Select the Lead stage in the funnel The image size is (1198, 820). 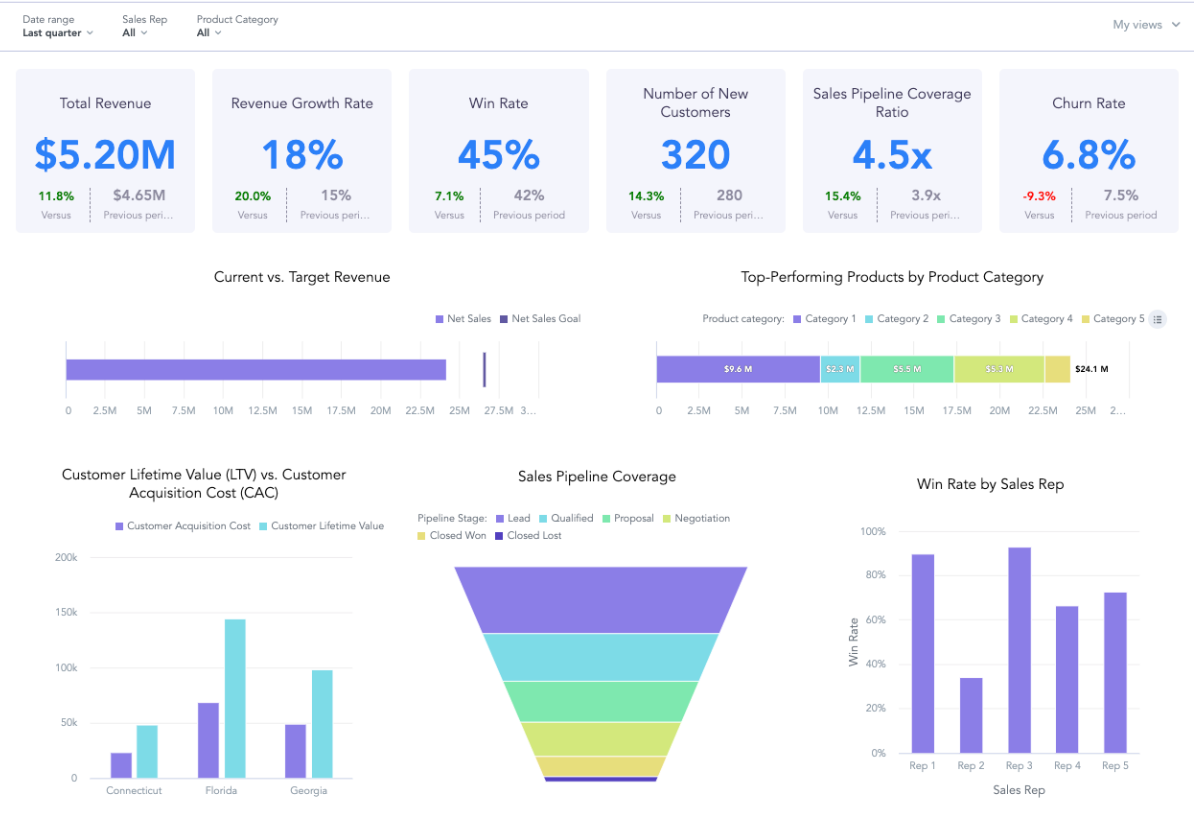click(x=600, y=599)
